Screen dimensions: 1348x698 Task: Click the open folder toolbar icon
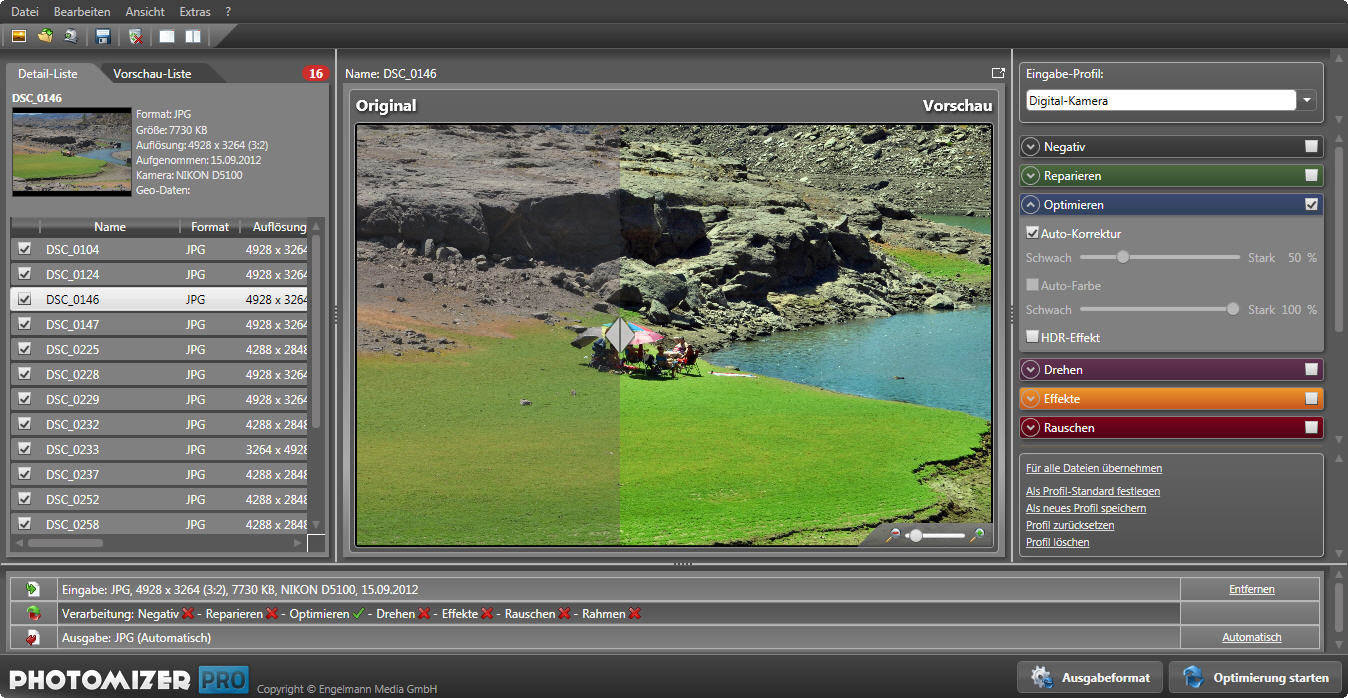[45, 37]
